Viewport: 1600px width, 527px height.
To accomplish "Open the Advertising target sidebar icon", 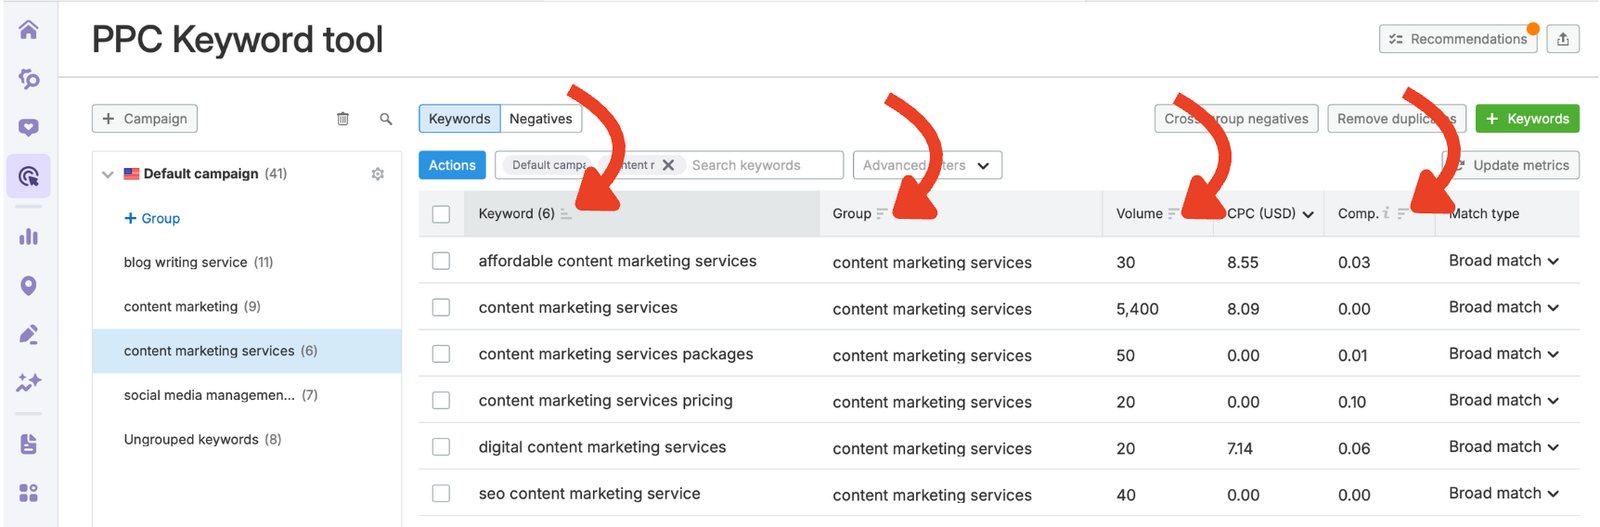I will click(x=28, y=177).
